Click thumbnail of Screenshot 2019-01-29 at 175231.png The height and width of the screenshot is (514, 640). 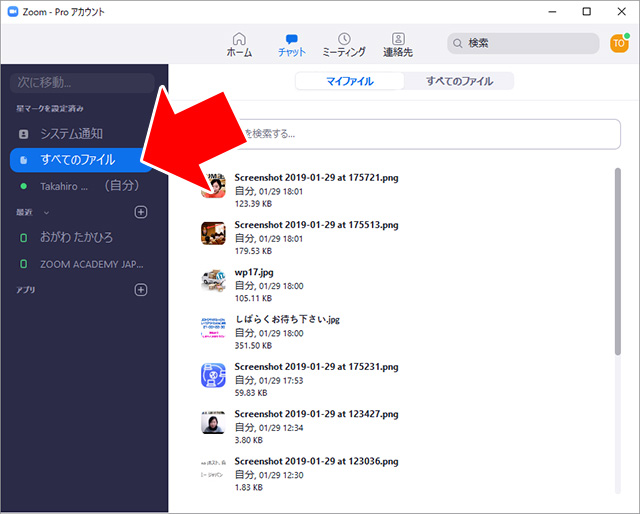tap(214, 376)
